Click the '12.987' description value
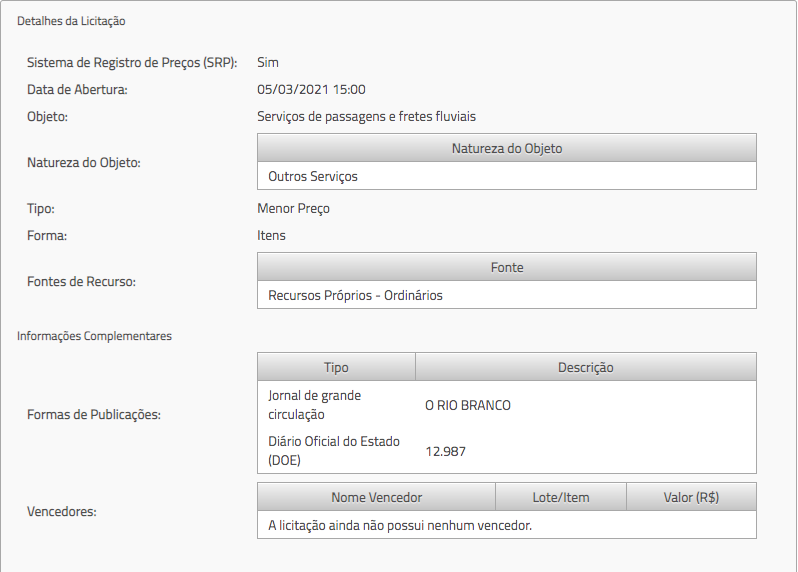The image size is (798, 572). click(445, 451)
